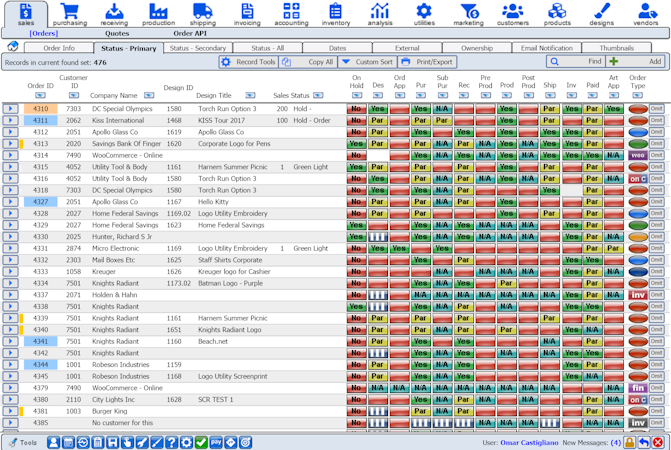Image resolution: width=671 pixels, height=450 pixels.
Task: Click the question mark help icon
Action: pyautogui.click(x=172, y=442)
